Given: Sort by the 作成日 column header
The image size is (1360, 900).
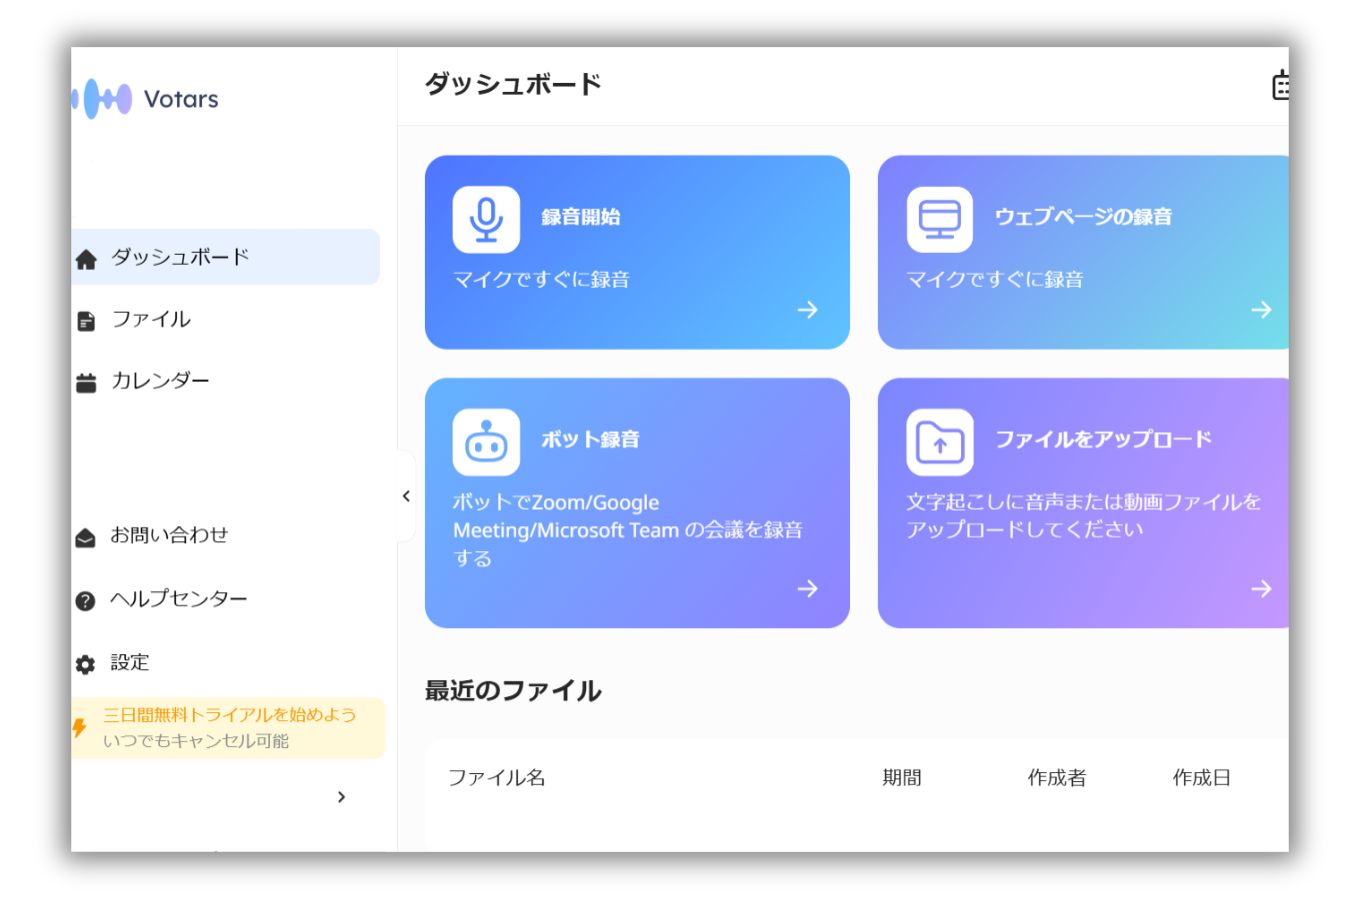Looking at the screenshot, I should tap(1202, 778).
